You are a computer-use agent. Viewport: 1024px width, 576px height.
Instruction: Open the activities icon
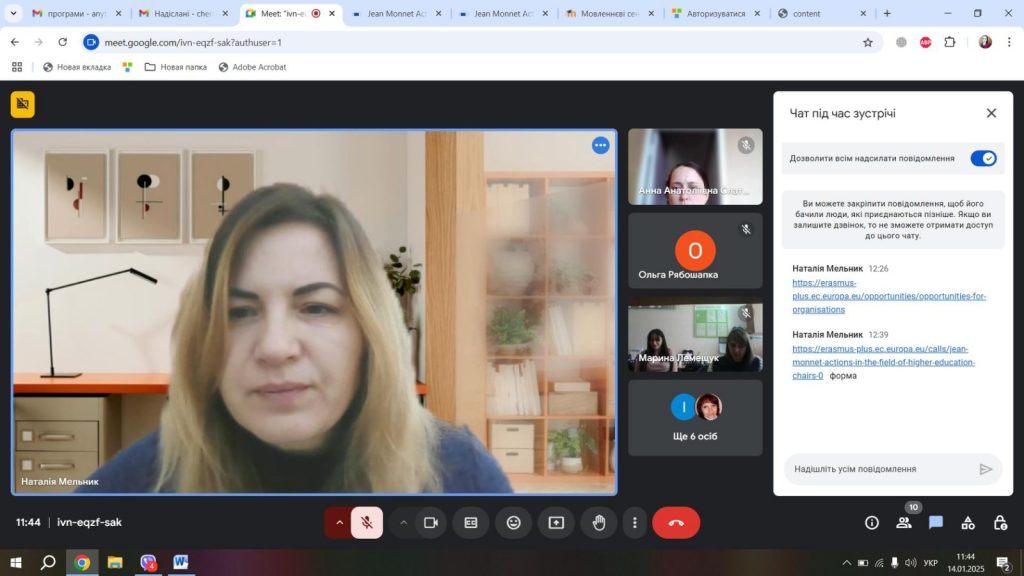[967, 522]
